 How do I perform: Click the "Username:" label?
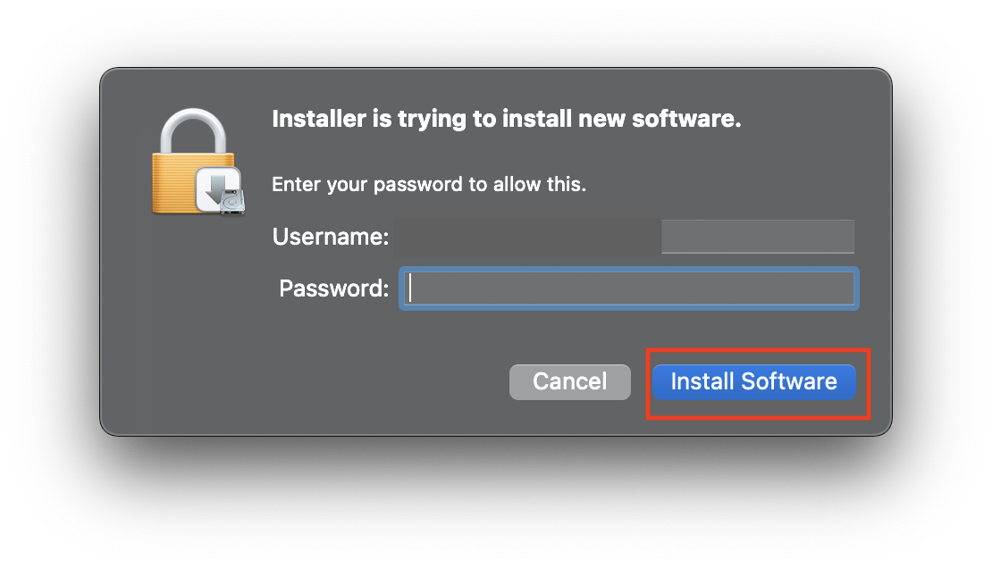pyautogui.click(x=330, y=237)
